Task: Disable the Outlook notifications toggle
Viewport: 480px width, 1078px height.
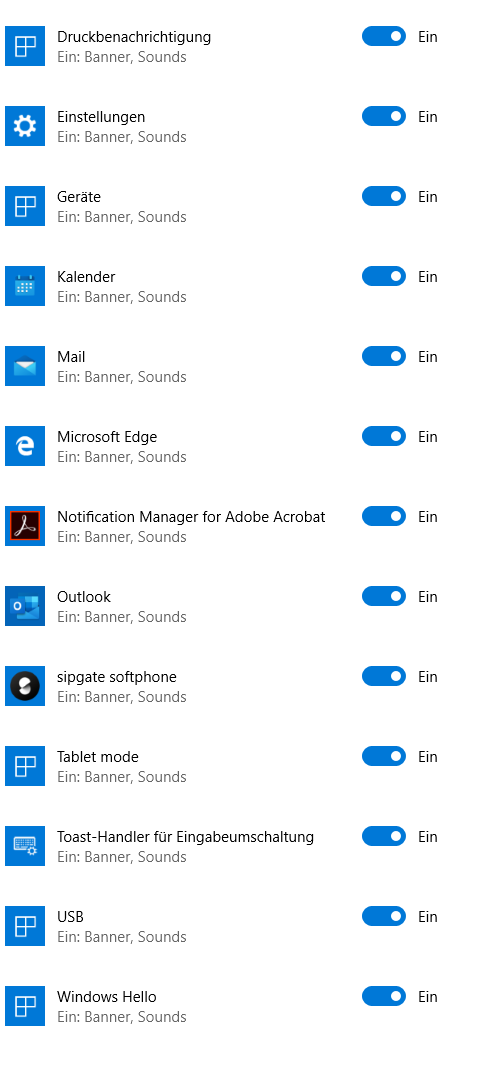Action: [x=384, y=596]
